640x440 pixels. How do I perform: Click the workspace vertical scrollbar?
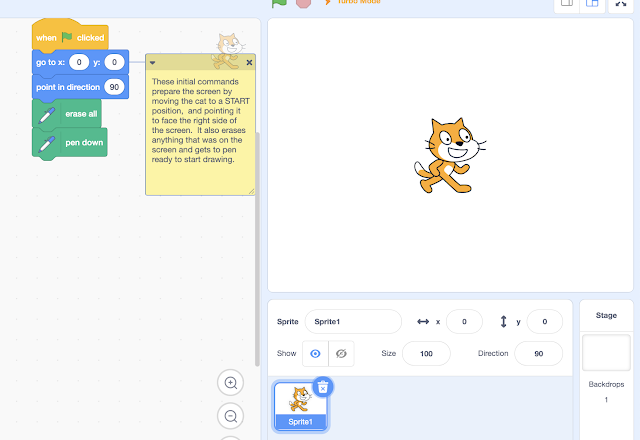(257, 249)
